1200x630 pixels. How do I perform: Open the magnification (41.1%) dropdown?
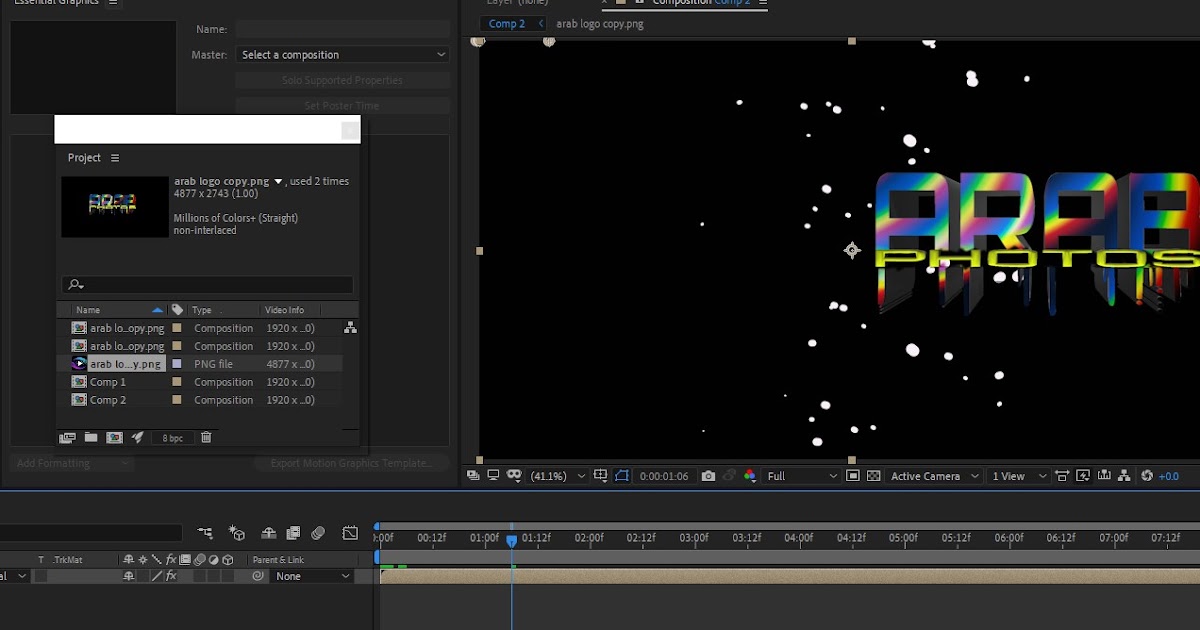click(x=557, y=476)
